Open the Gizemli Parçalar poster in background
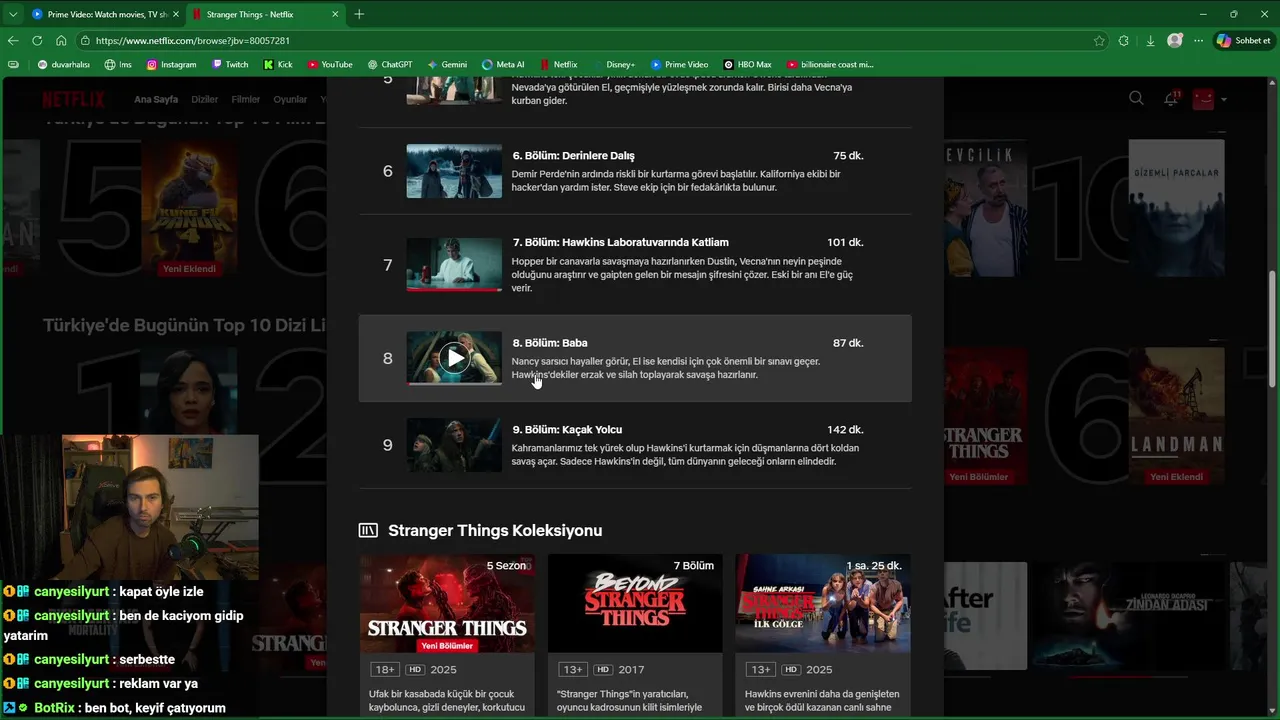This screenshot has width=1280, height=720. point(1176,208)
